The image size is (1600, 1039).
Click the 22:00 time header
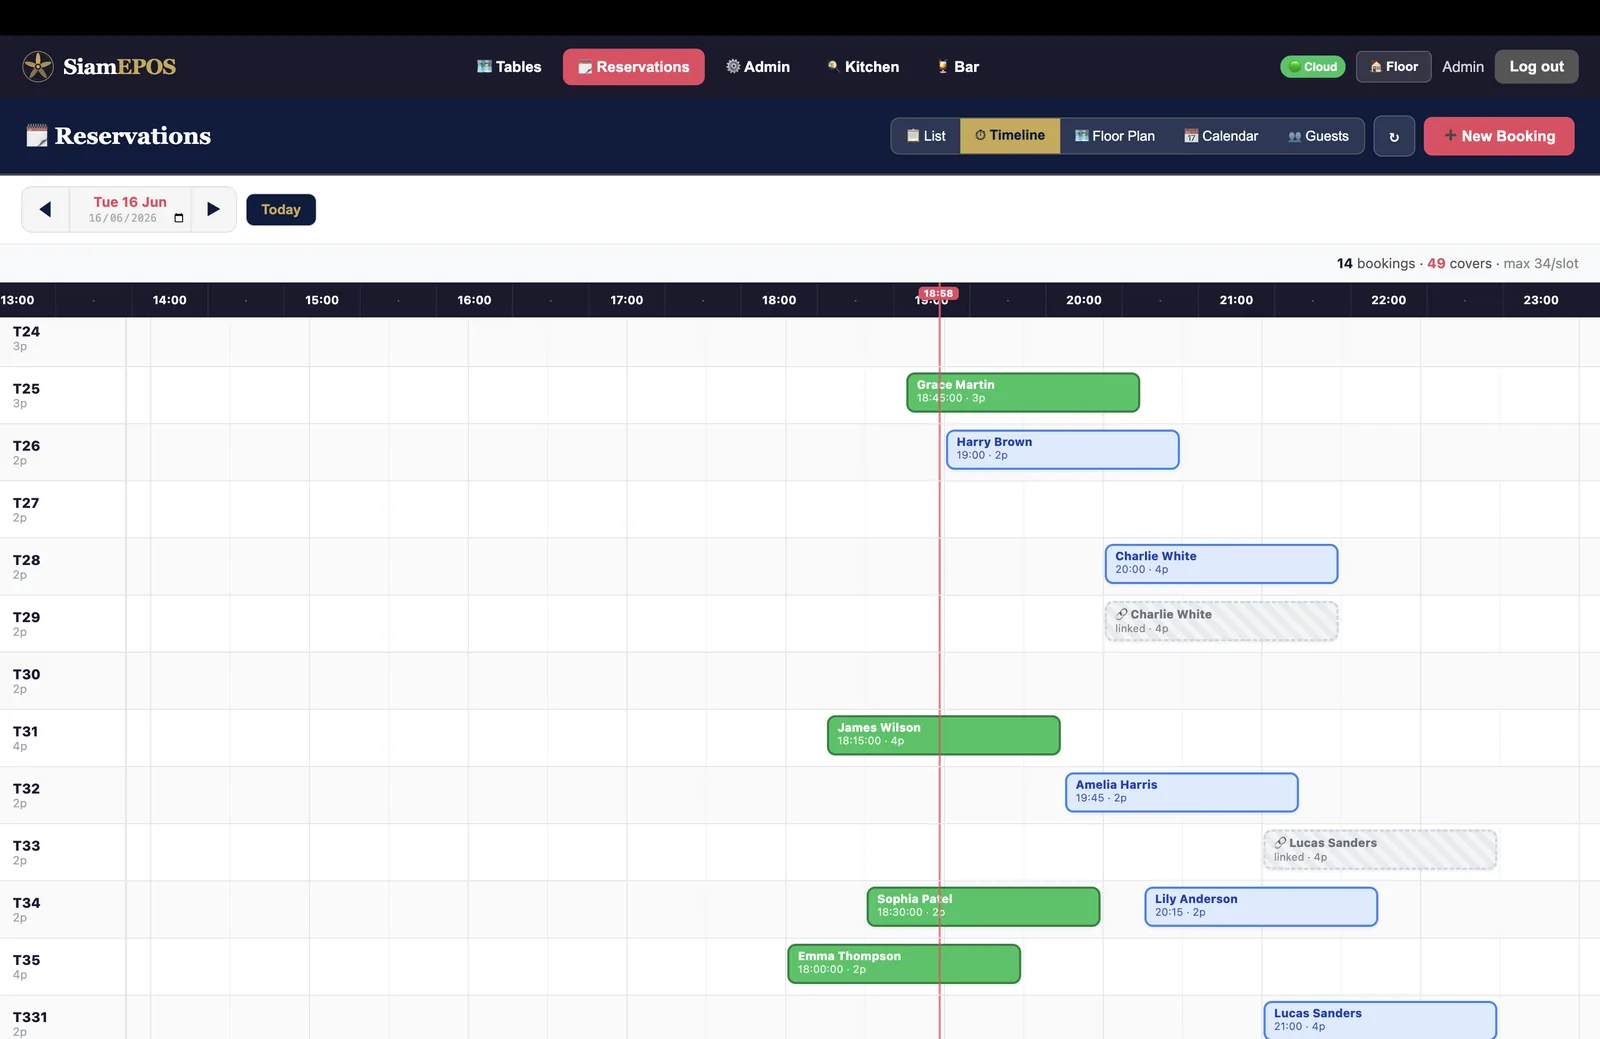coord(1389,300)
